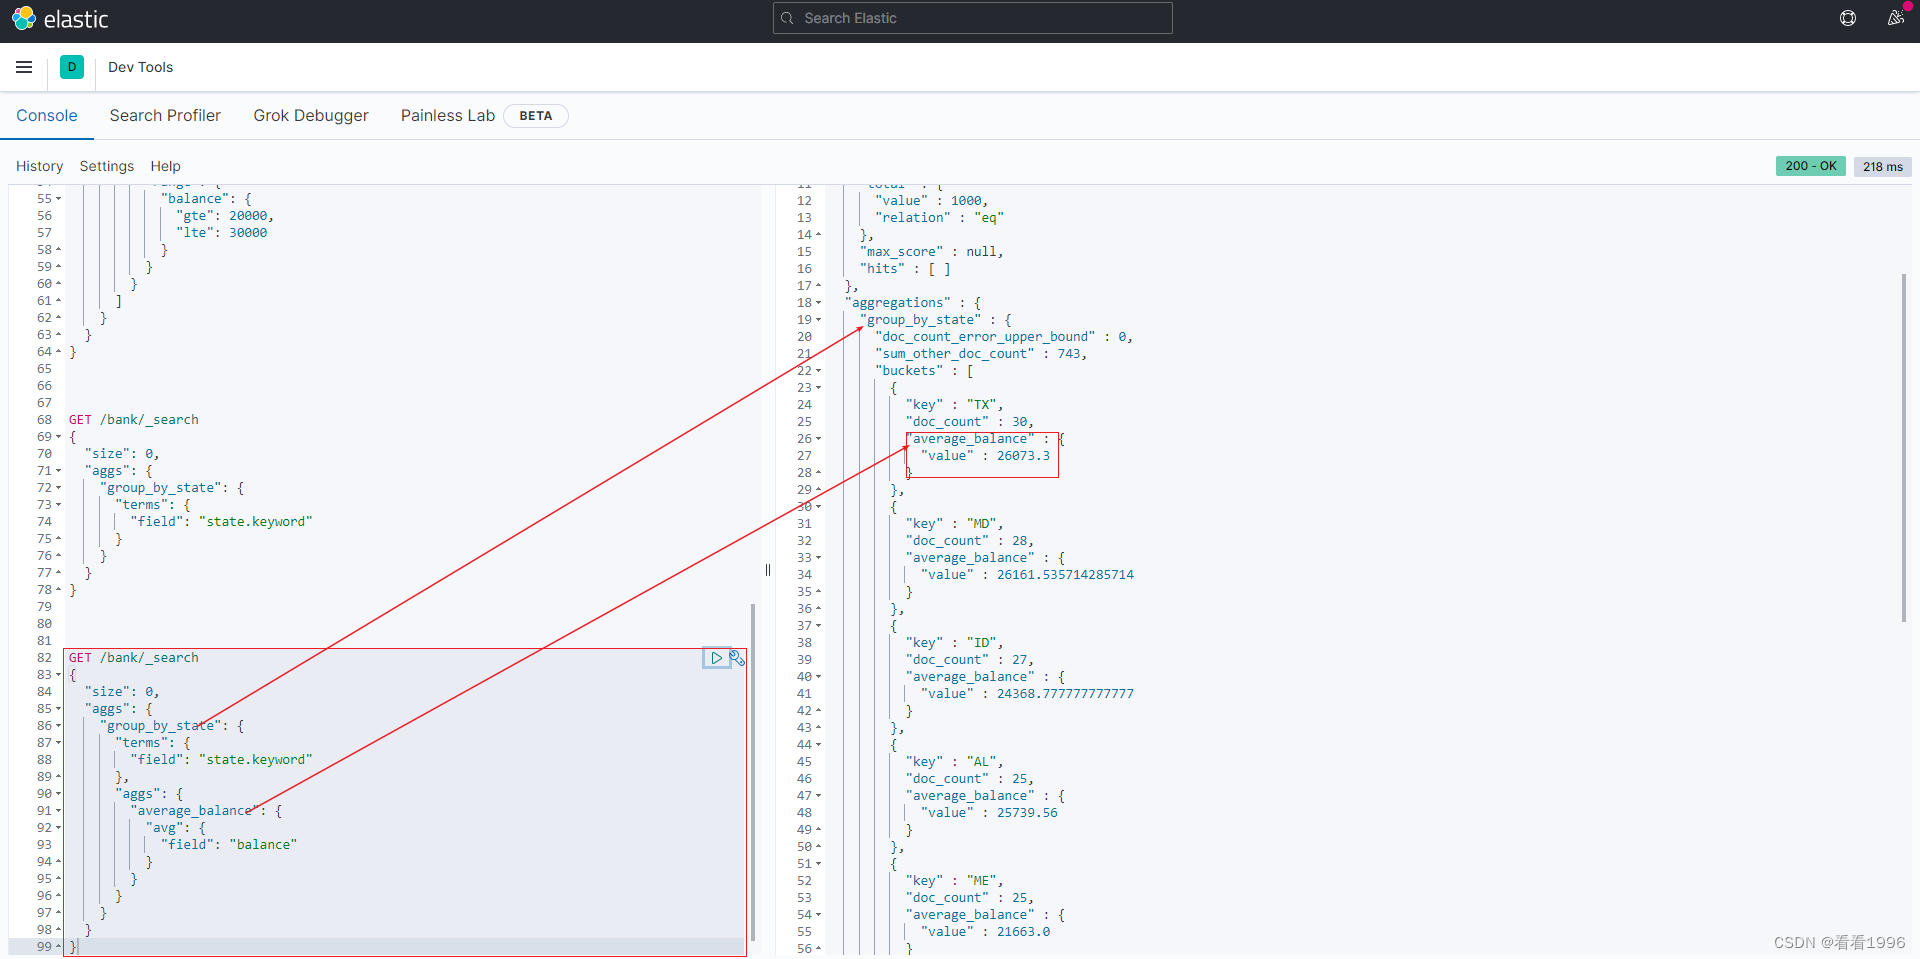Collapse buckets fold at response line 22
This screenshot has width=1920, height=959.
pyautogui.click(x=818, y=371)
